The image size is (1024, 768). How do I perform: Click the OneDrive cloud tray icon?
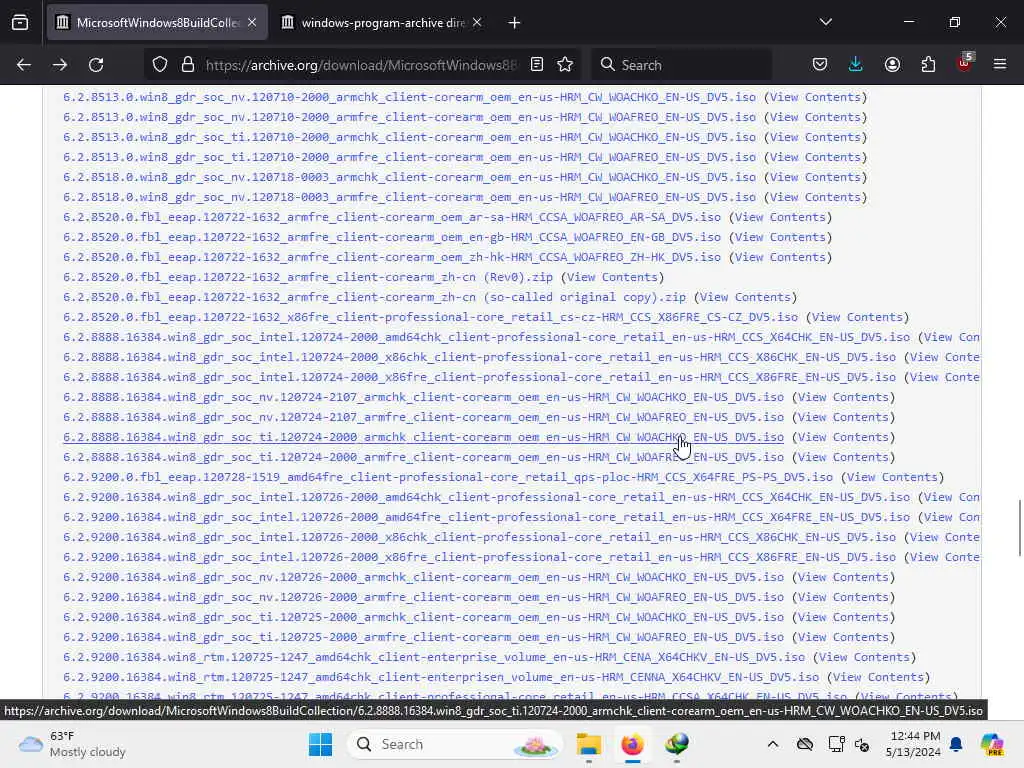tap(805, 744)
